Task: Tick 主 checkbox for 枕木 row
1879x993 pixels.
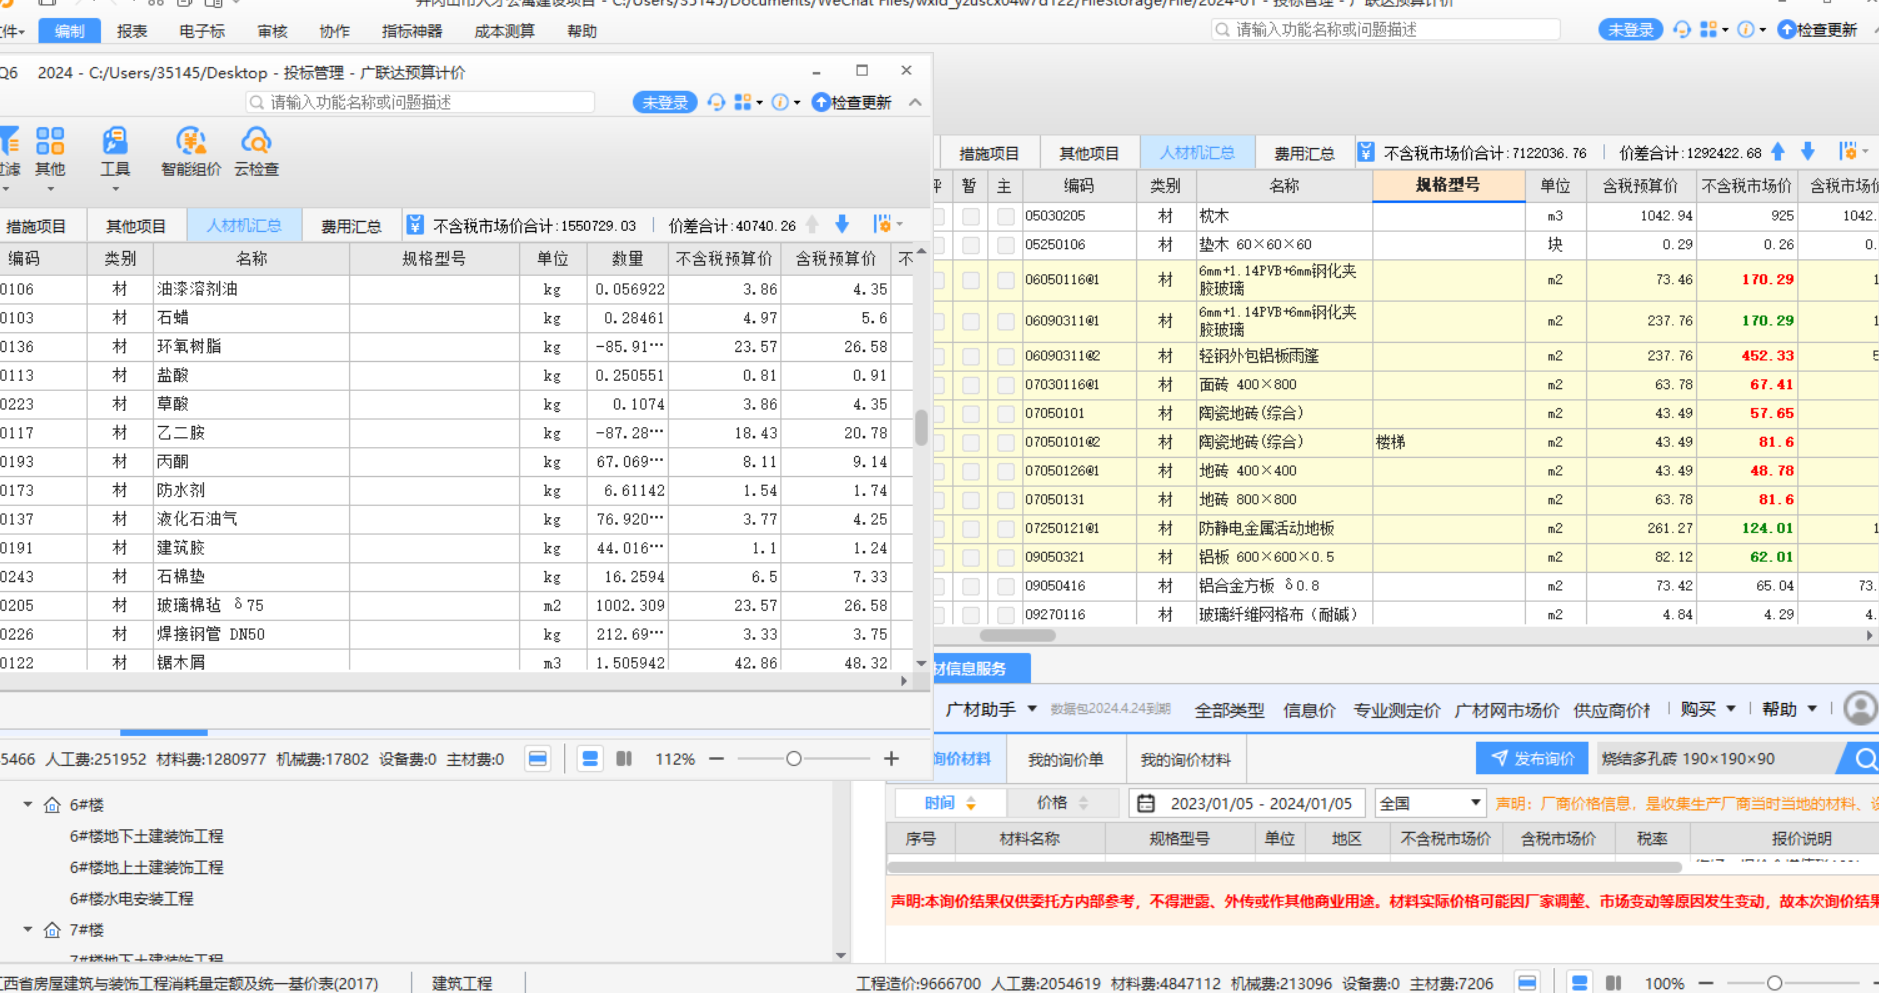Action: point(1005,216)
